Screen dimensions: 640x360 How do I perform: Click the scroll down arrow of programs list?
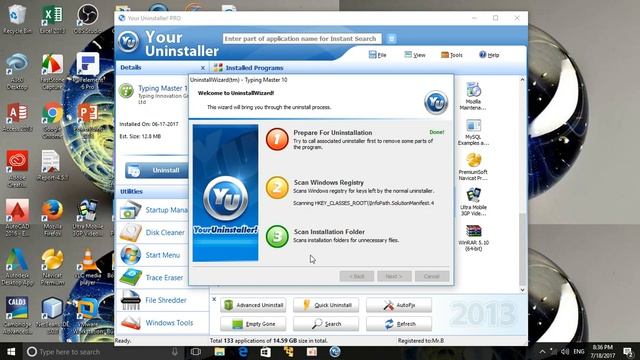coord(522,289)
